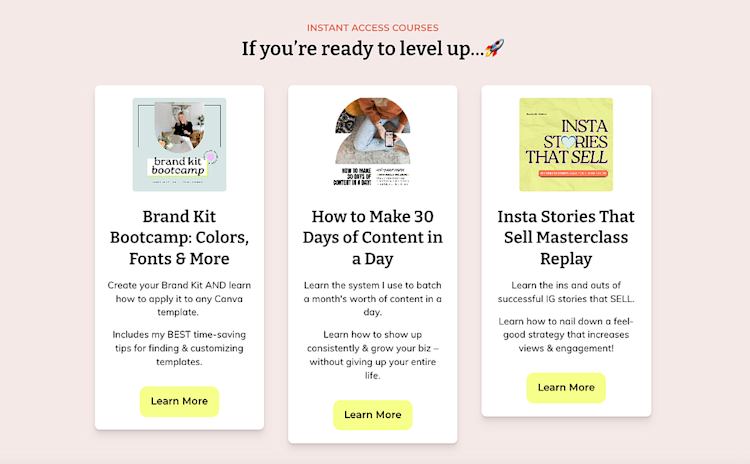Click the "Learn the system I use to batch" text
This screenshot has width=750, height=464.
click(373, 298)
